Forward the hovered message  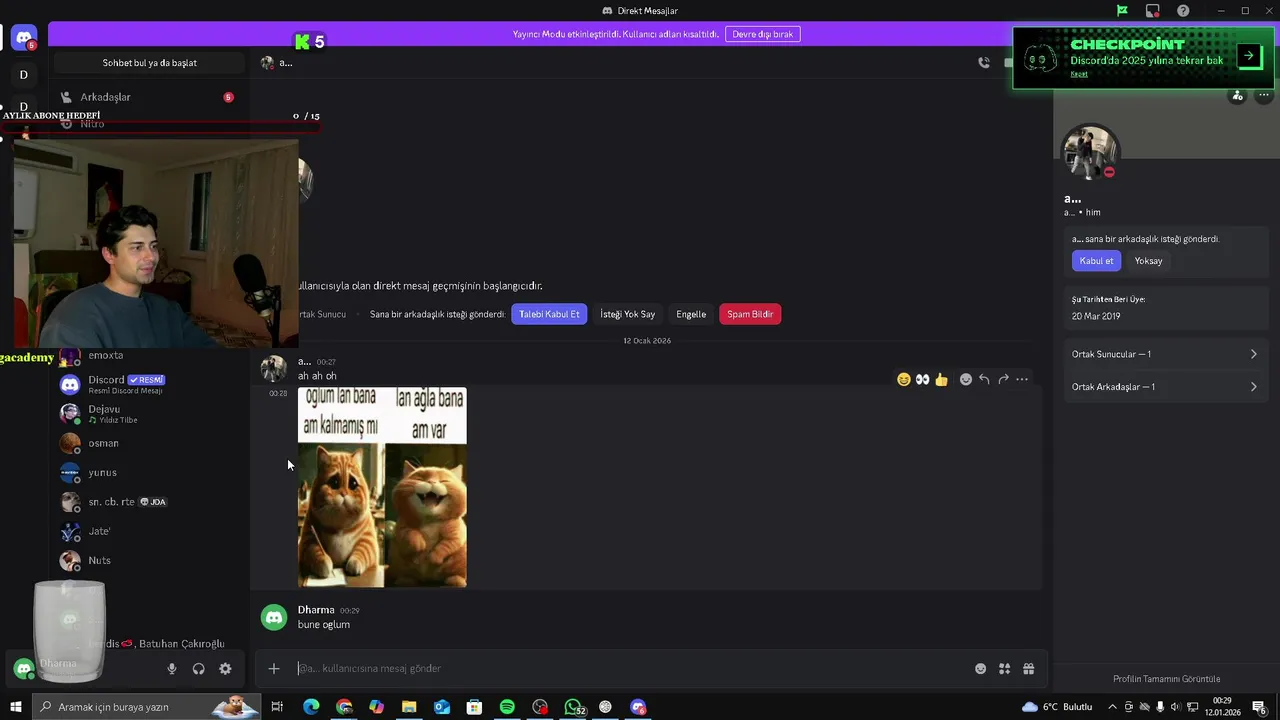pyautogui.click(x=1003, y=379)
